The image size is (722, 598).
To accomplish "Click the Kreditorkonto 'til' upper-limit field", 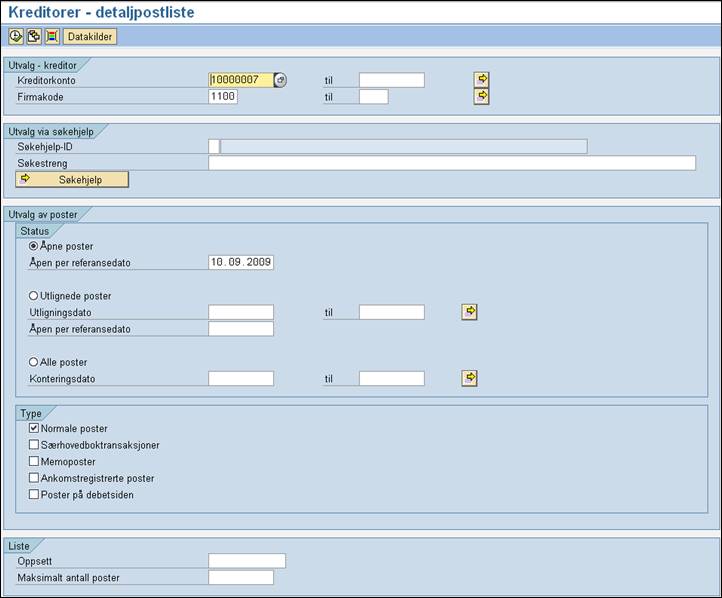I will point(392,80).
